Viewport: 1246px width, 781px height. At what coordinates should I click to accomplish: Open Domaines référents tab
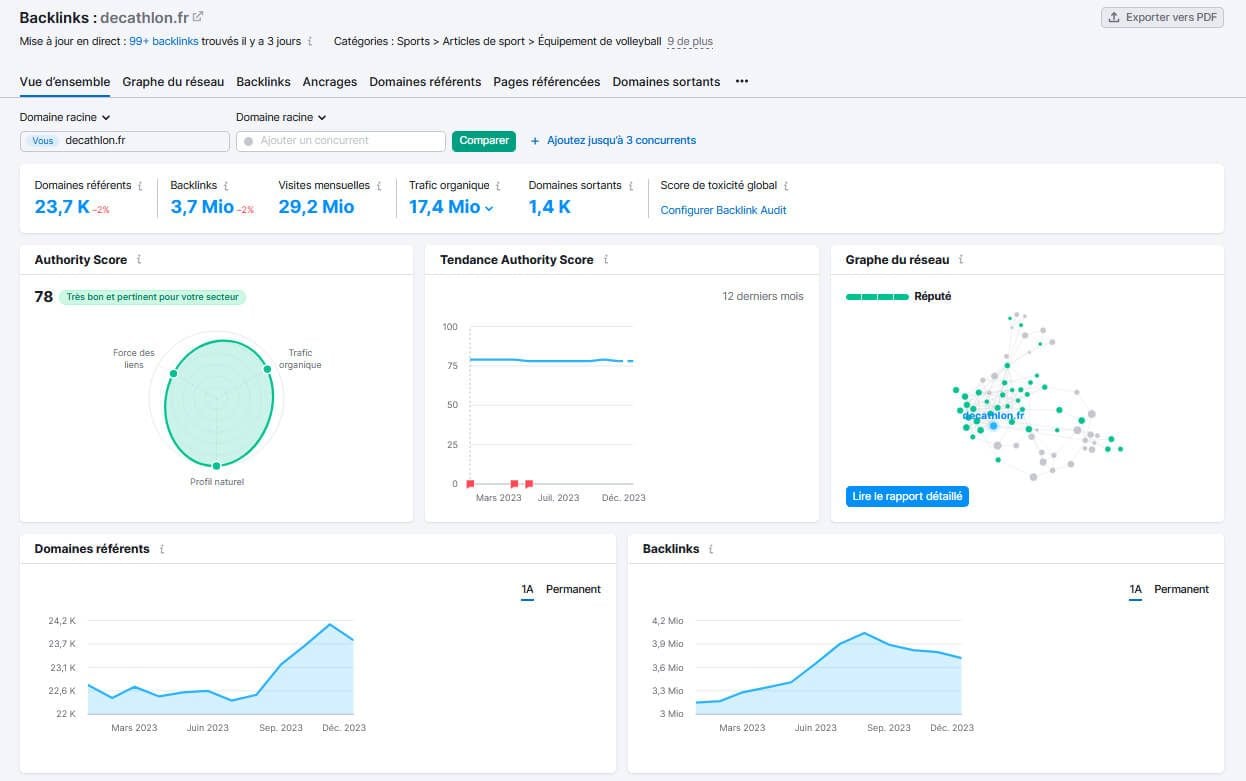425,82
